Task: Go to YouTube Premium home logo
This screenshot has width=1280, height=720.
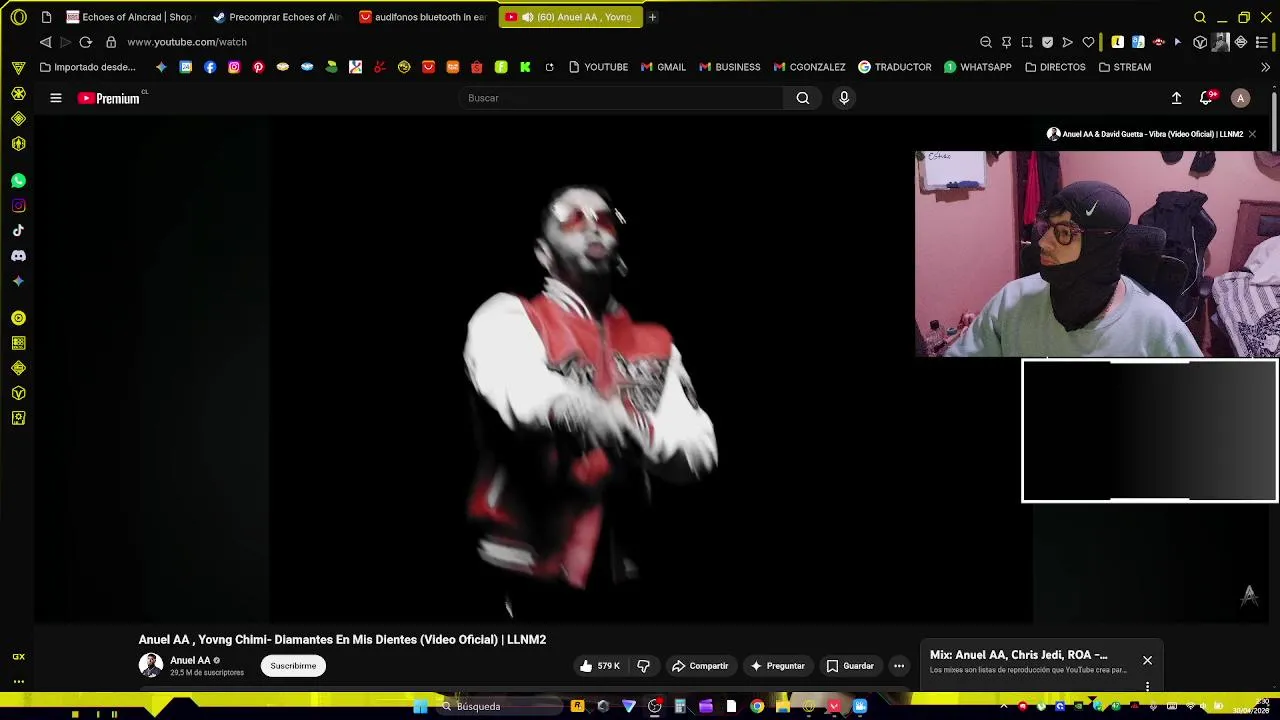Action: 110,98
